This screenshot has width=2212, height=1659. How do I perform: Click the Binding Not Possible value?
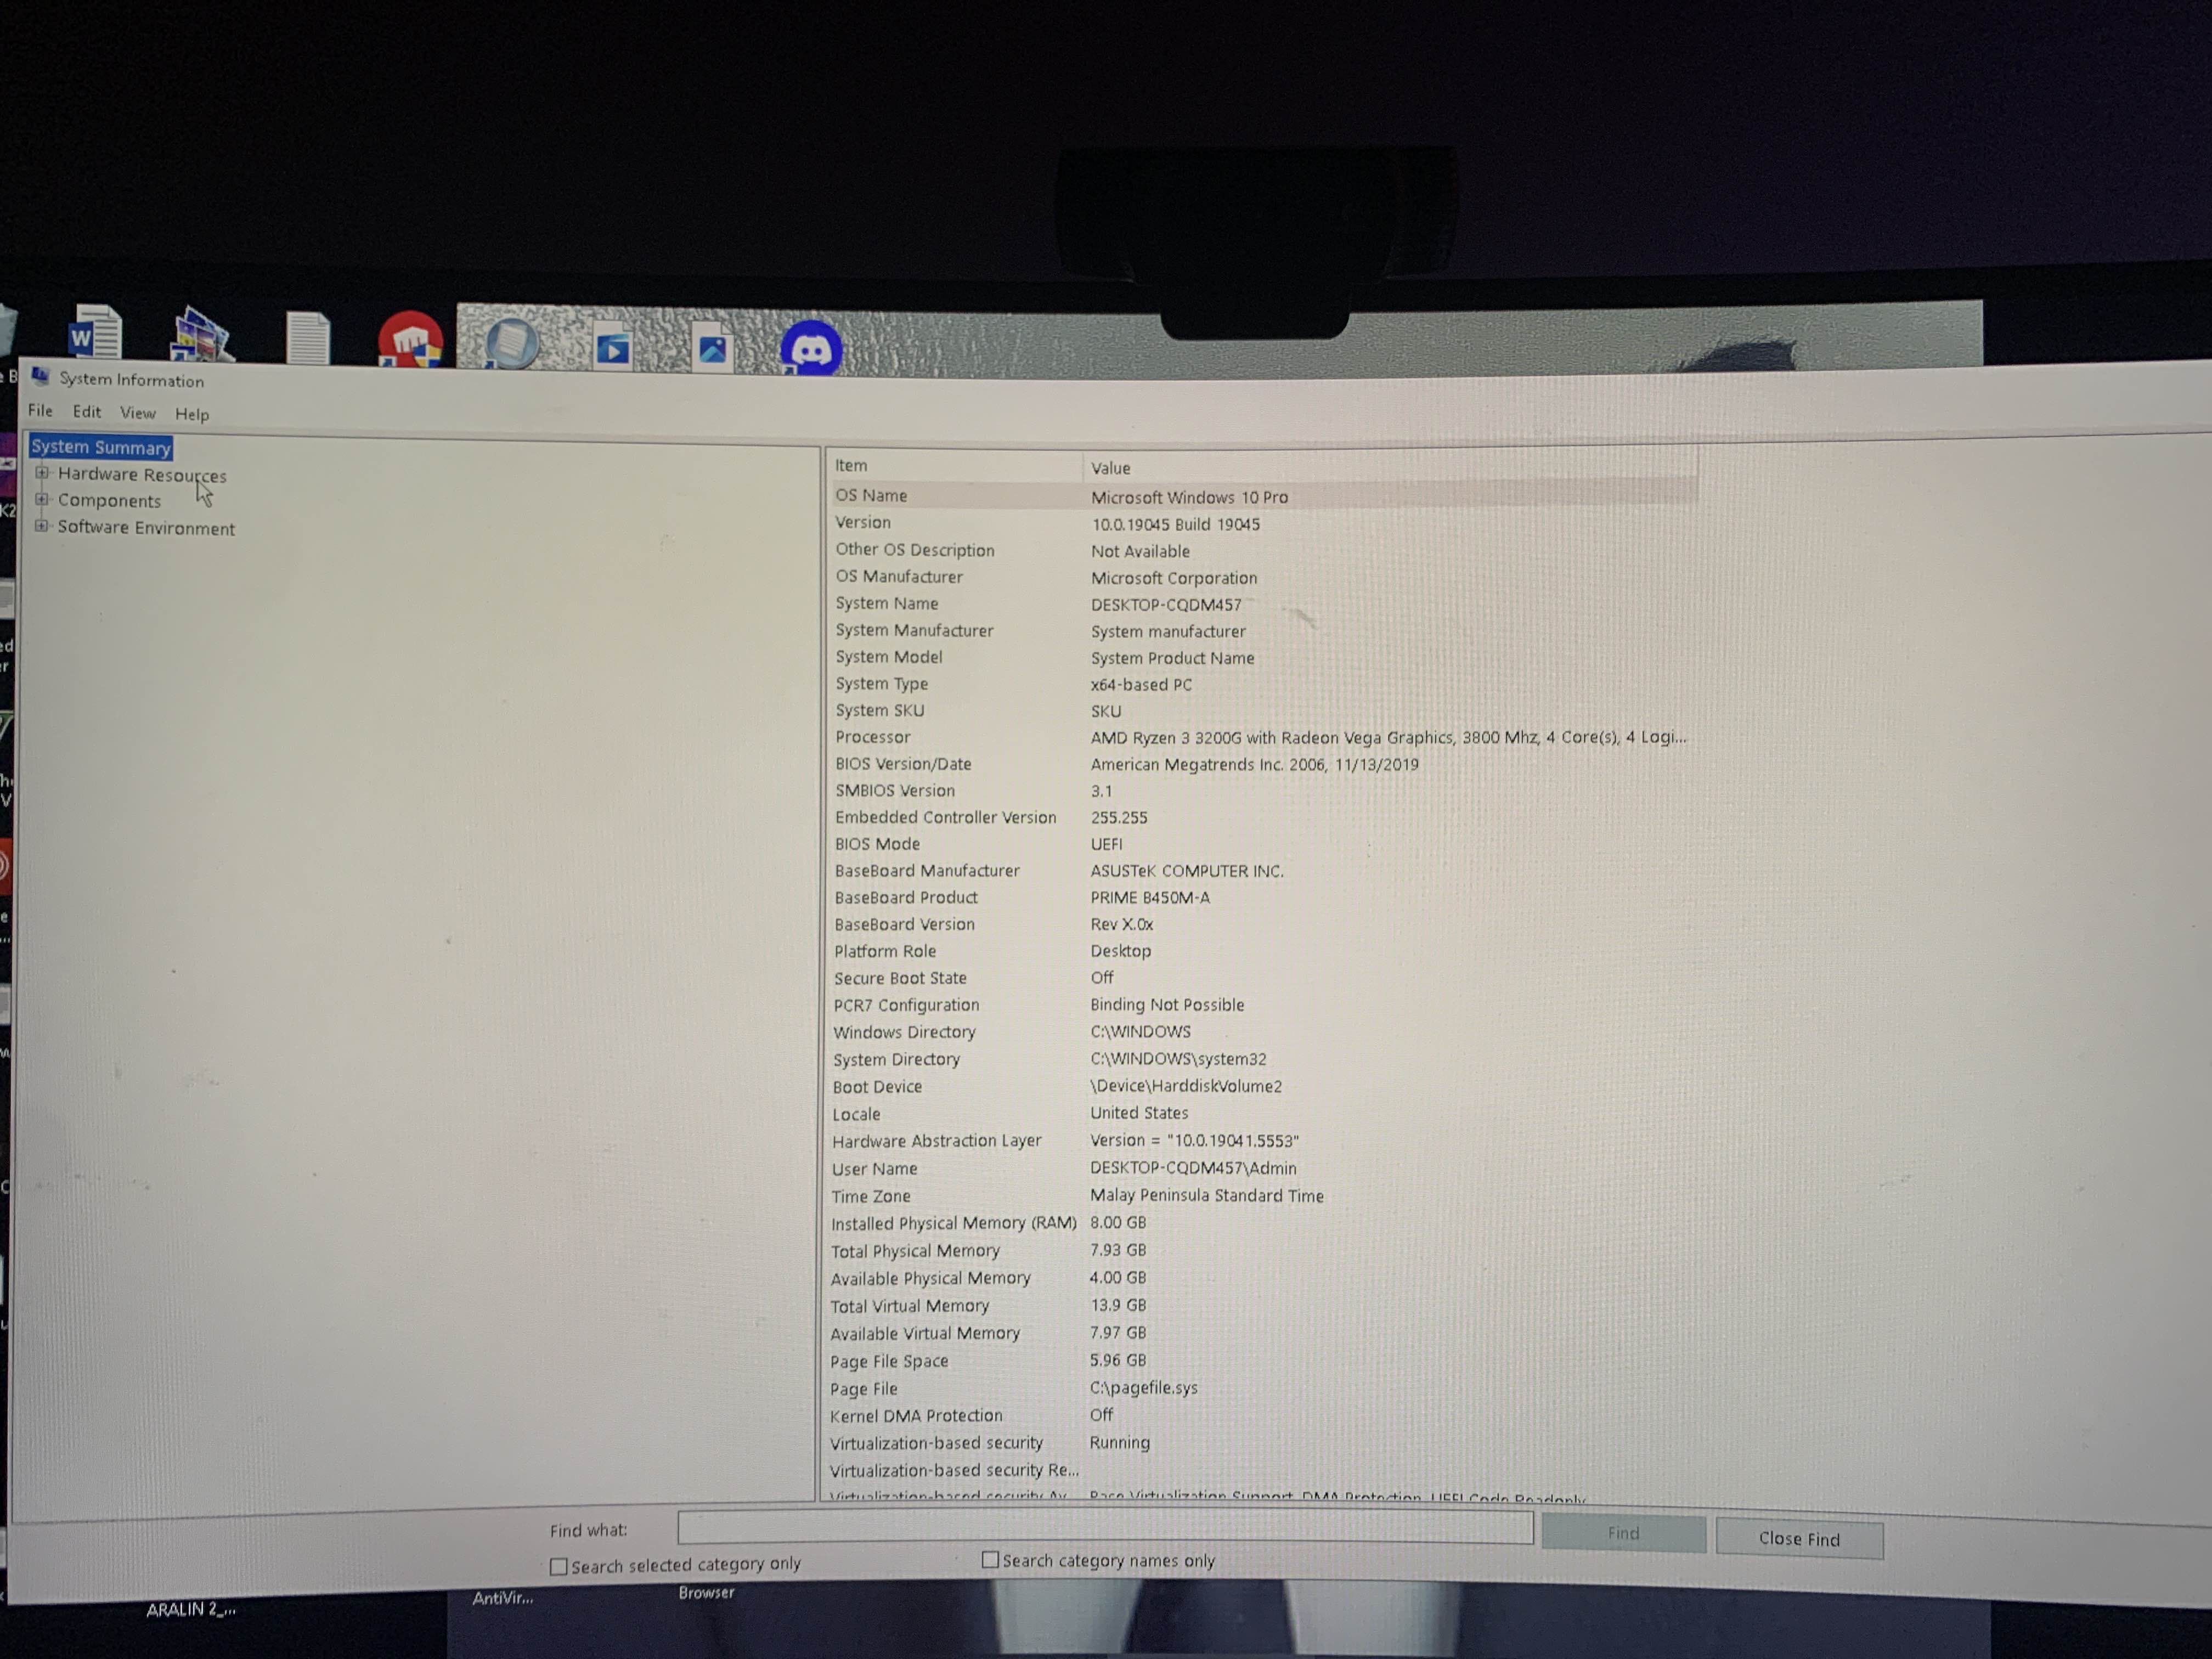click(x=1167, y=1005)
